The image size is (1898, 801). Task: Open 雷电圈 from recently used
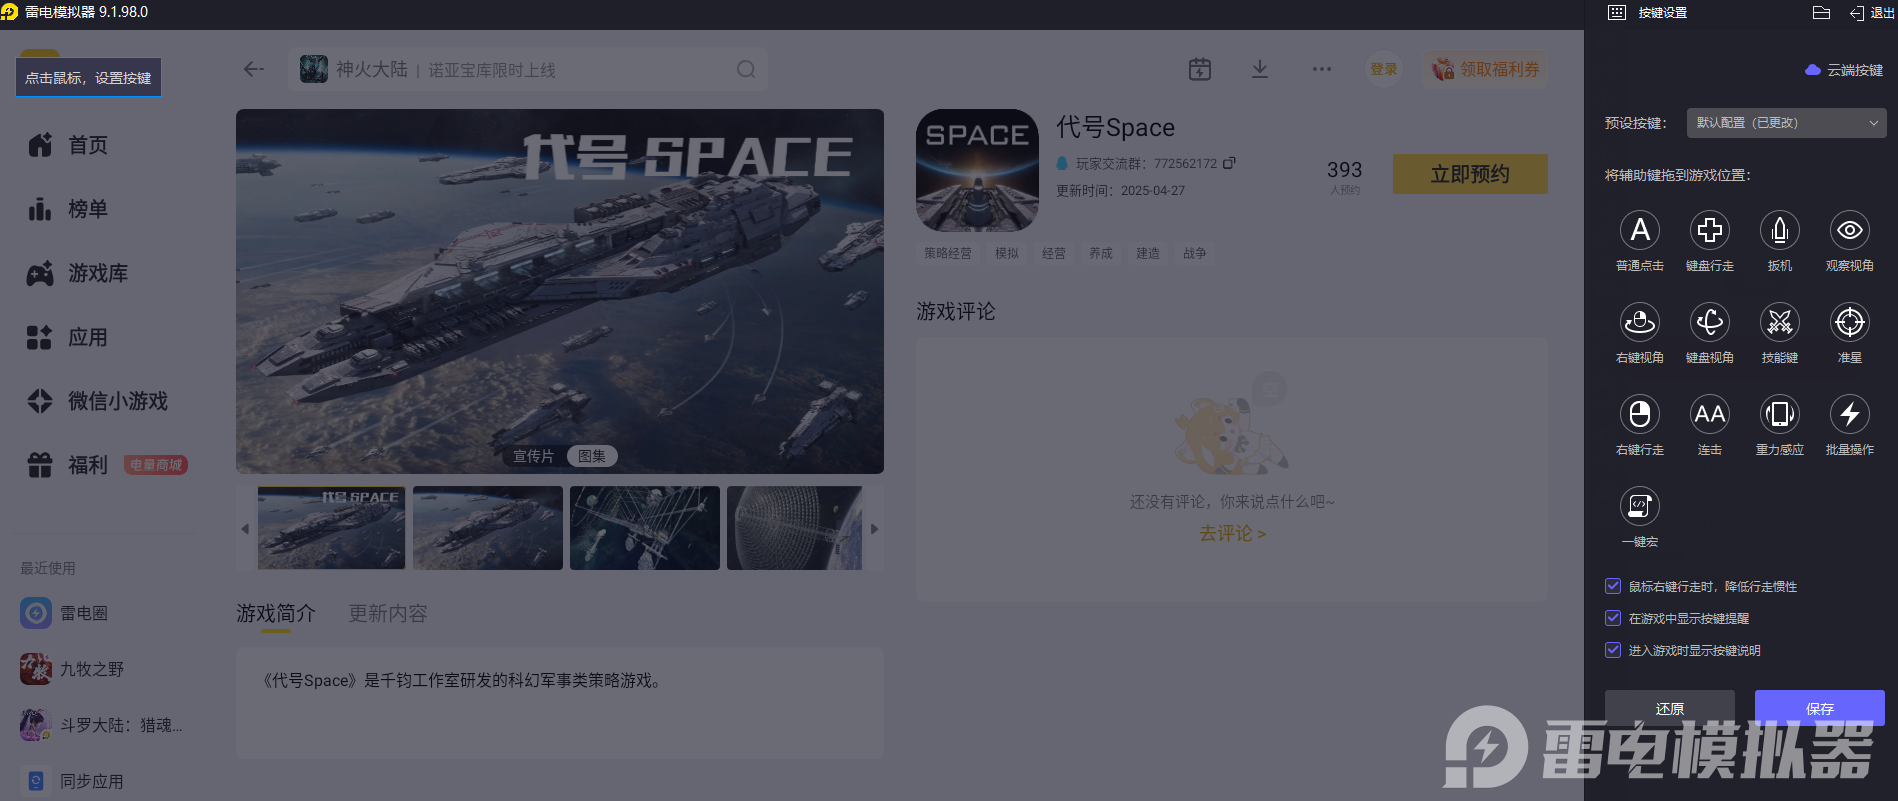pyautogui.click(x=64, y=613)
